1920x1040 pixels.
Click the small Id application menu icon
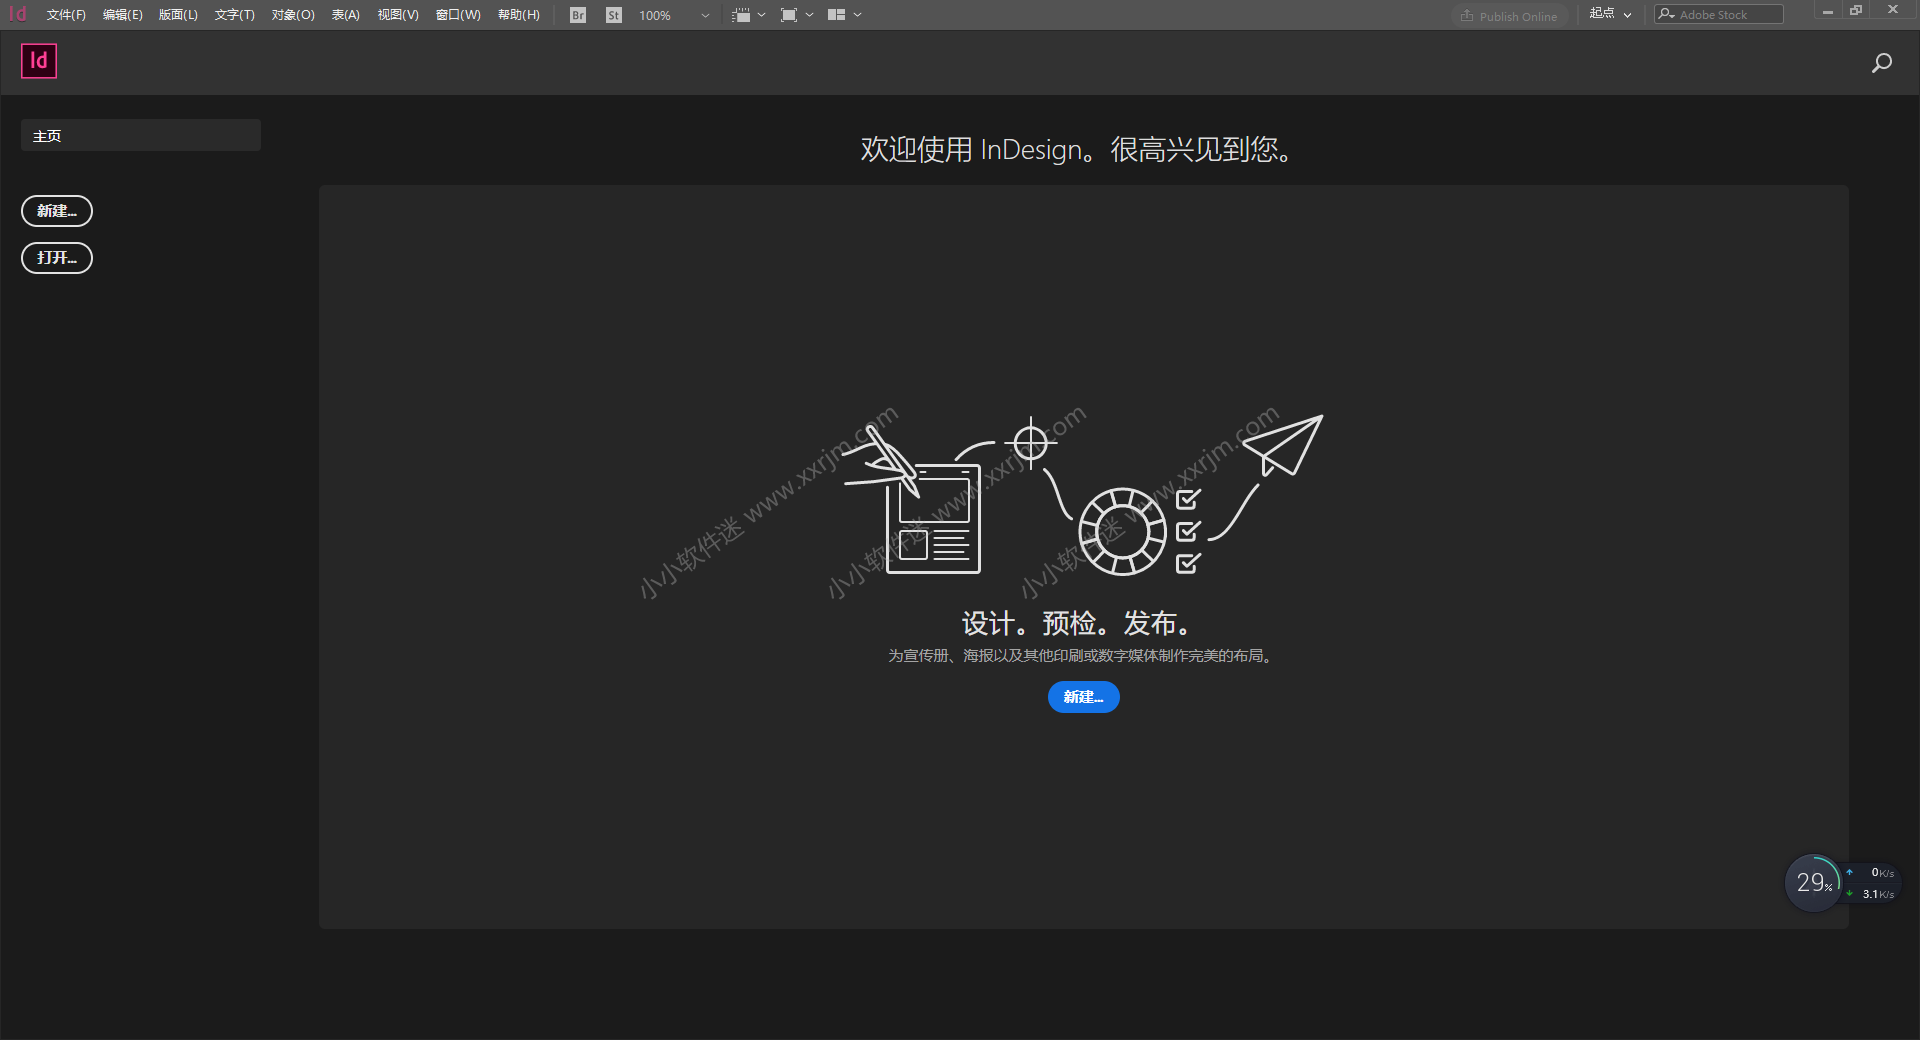[x=17, y=14]
